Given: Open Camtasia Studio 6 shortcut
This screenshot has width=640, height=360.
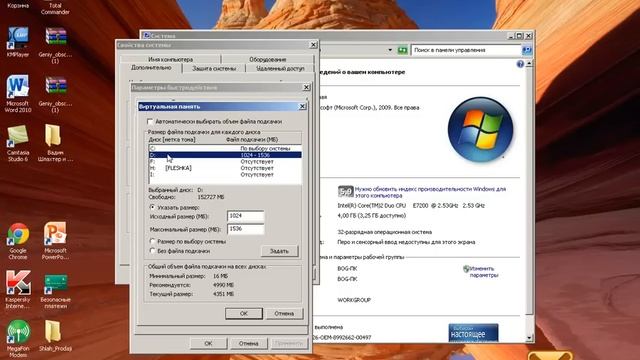Looking at the screenshot, I should (x=18, y=143).
